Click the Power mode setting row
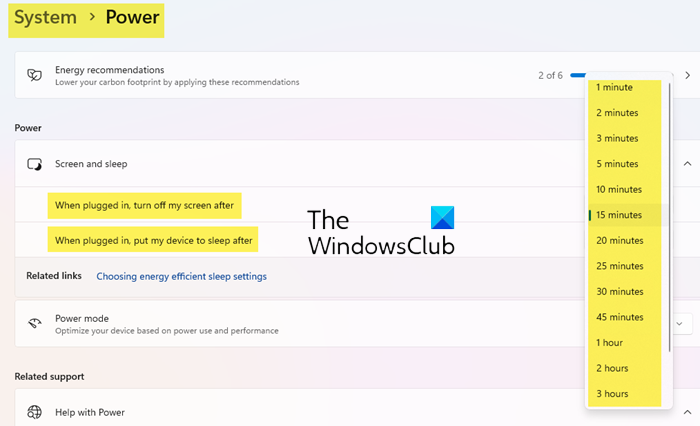This screenshot has height=426, width=700. (357, 324)
